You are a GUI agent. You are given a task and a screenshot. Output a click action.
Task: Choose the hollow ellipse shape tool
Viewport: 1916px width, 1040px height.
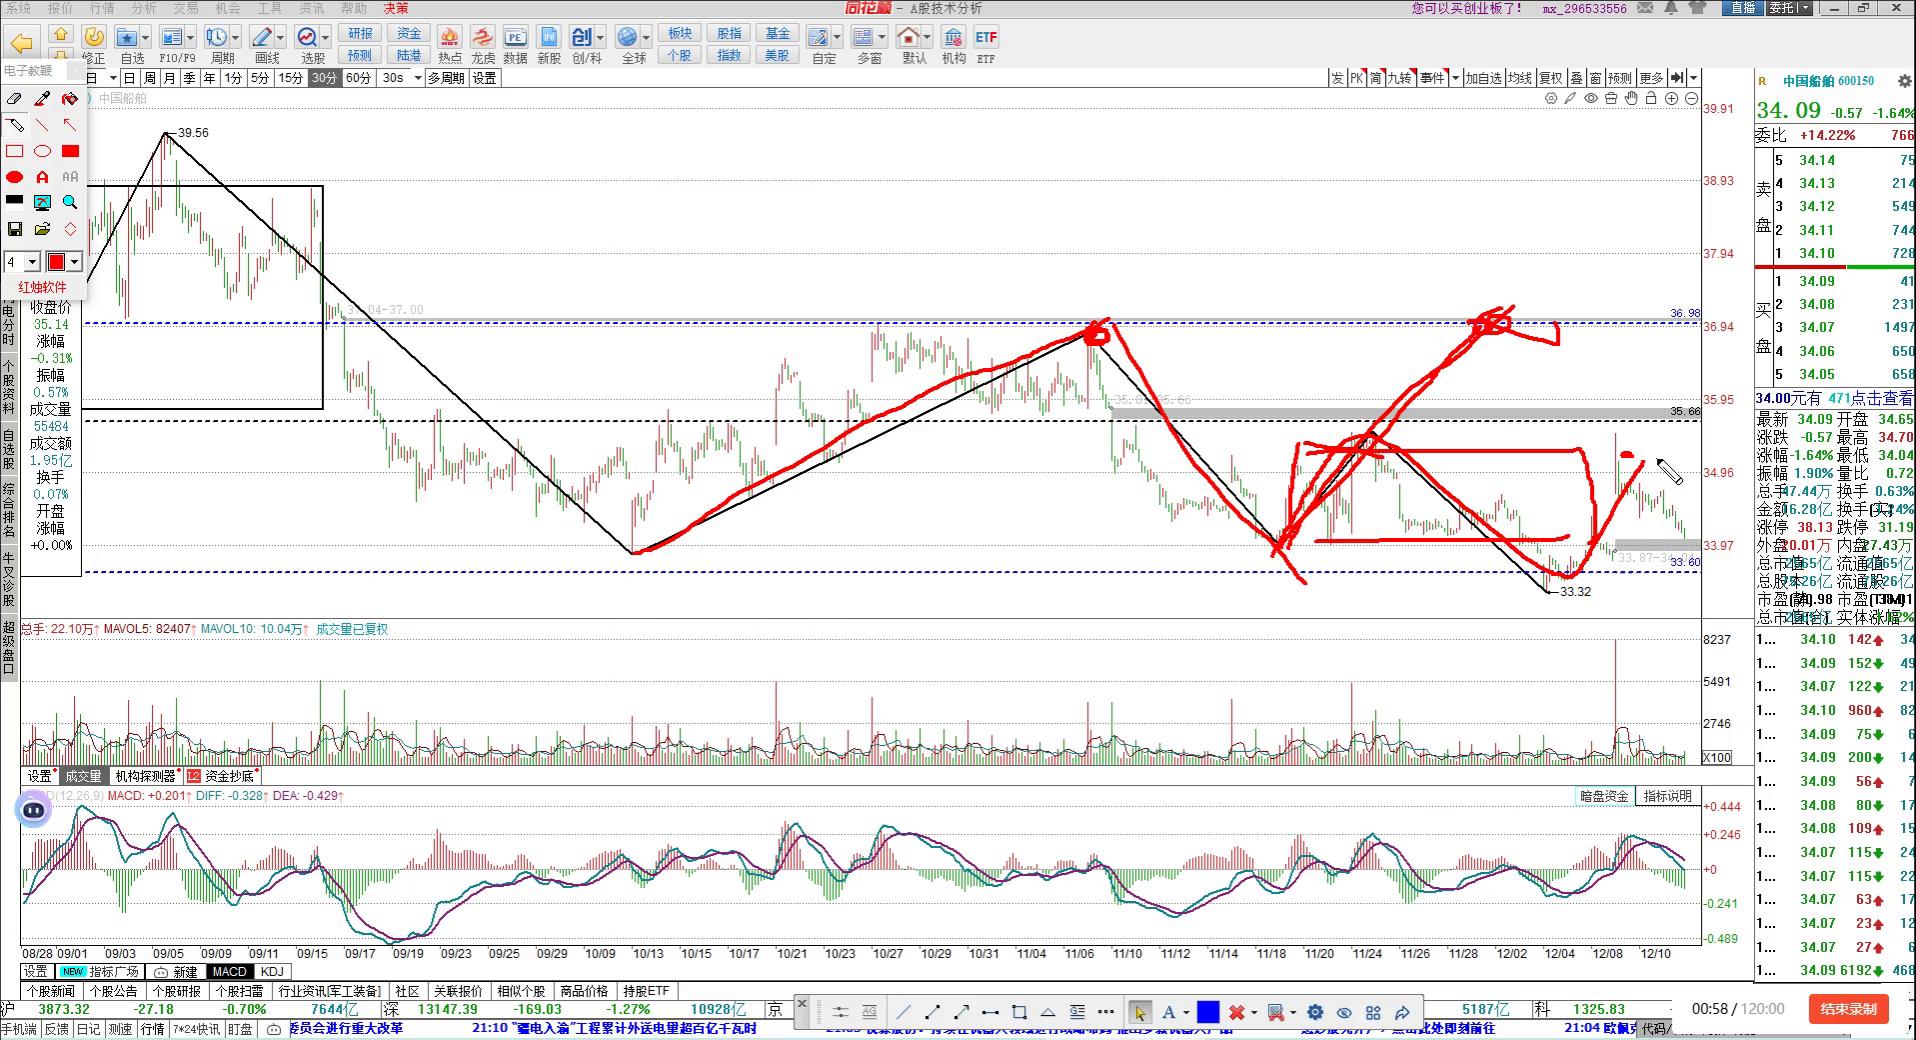tap(42, 151)
